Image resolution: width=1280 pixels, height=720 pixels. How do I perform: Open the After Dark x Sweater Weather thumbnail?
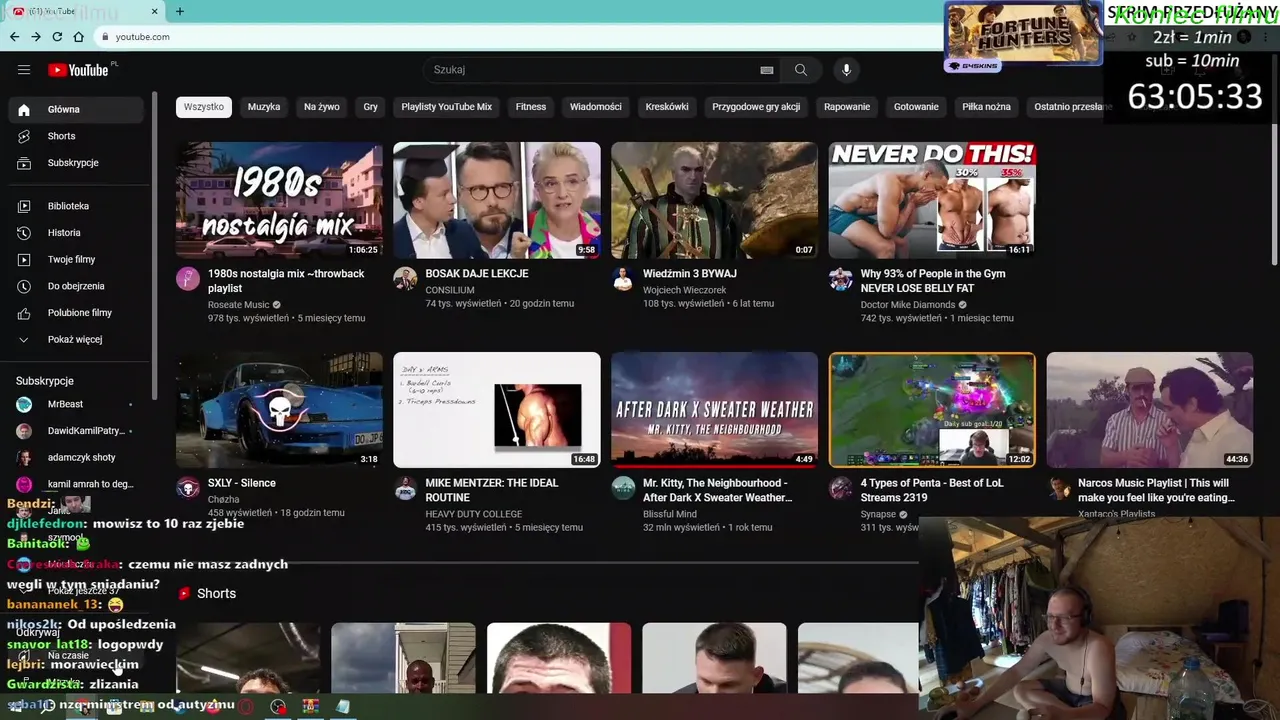click(x=714, y=410)
